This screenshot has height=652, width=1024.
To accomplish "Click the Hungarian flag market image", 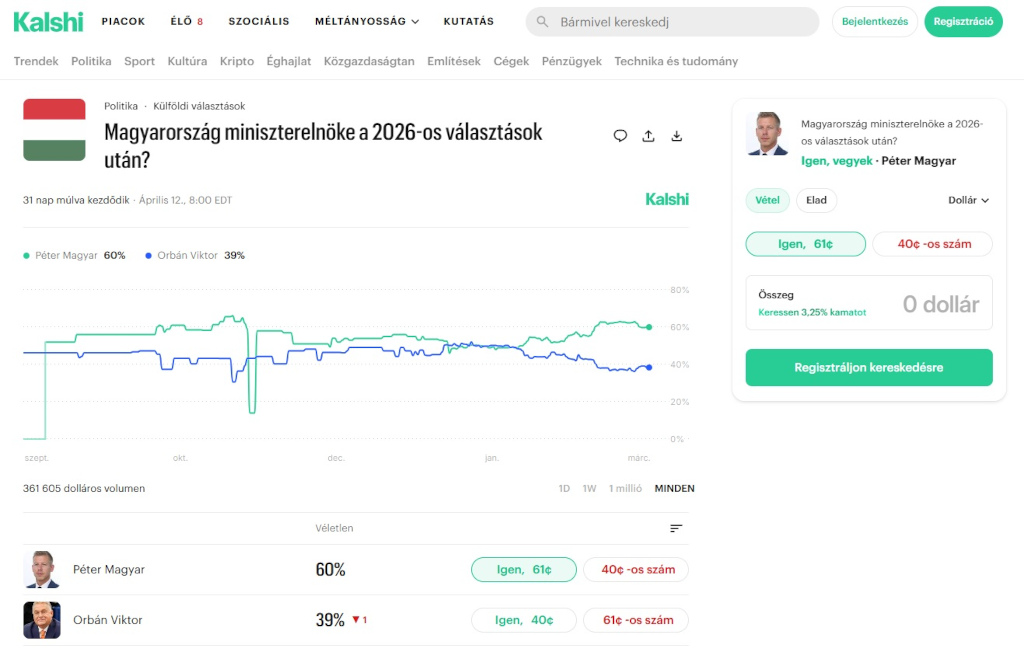I will pyautogui.click(x=56, y=131).
